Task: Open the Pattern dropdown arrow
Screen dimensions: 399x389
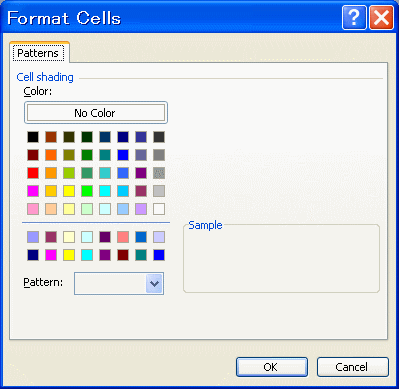Action: click(154, 284)
